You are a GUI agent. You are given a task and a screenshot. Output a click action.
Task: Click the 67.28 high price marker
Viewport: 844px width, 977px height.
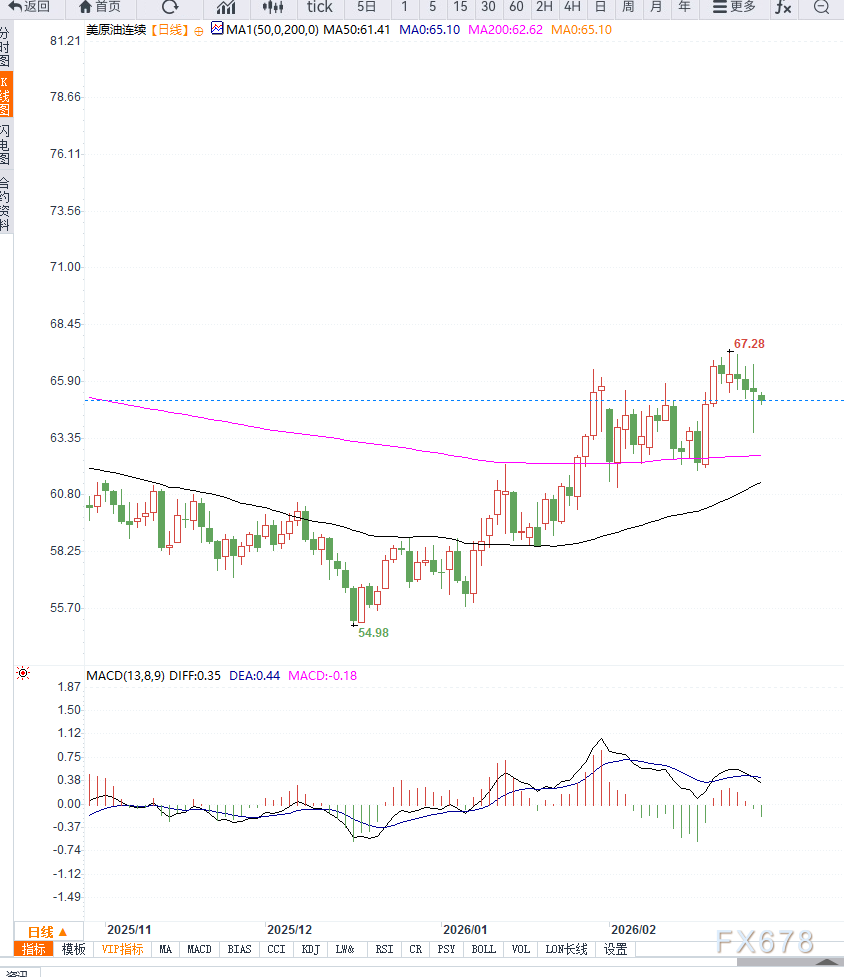(x=749, y=344)
